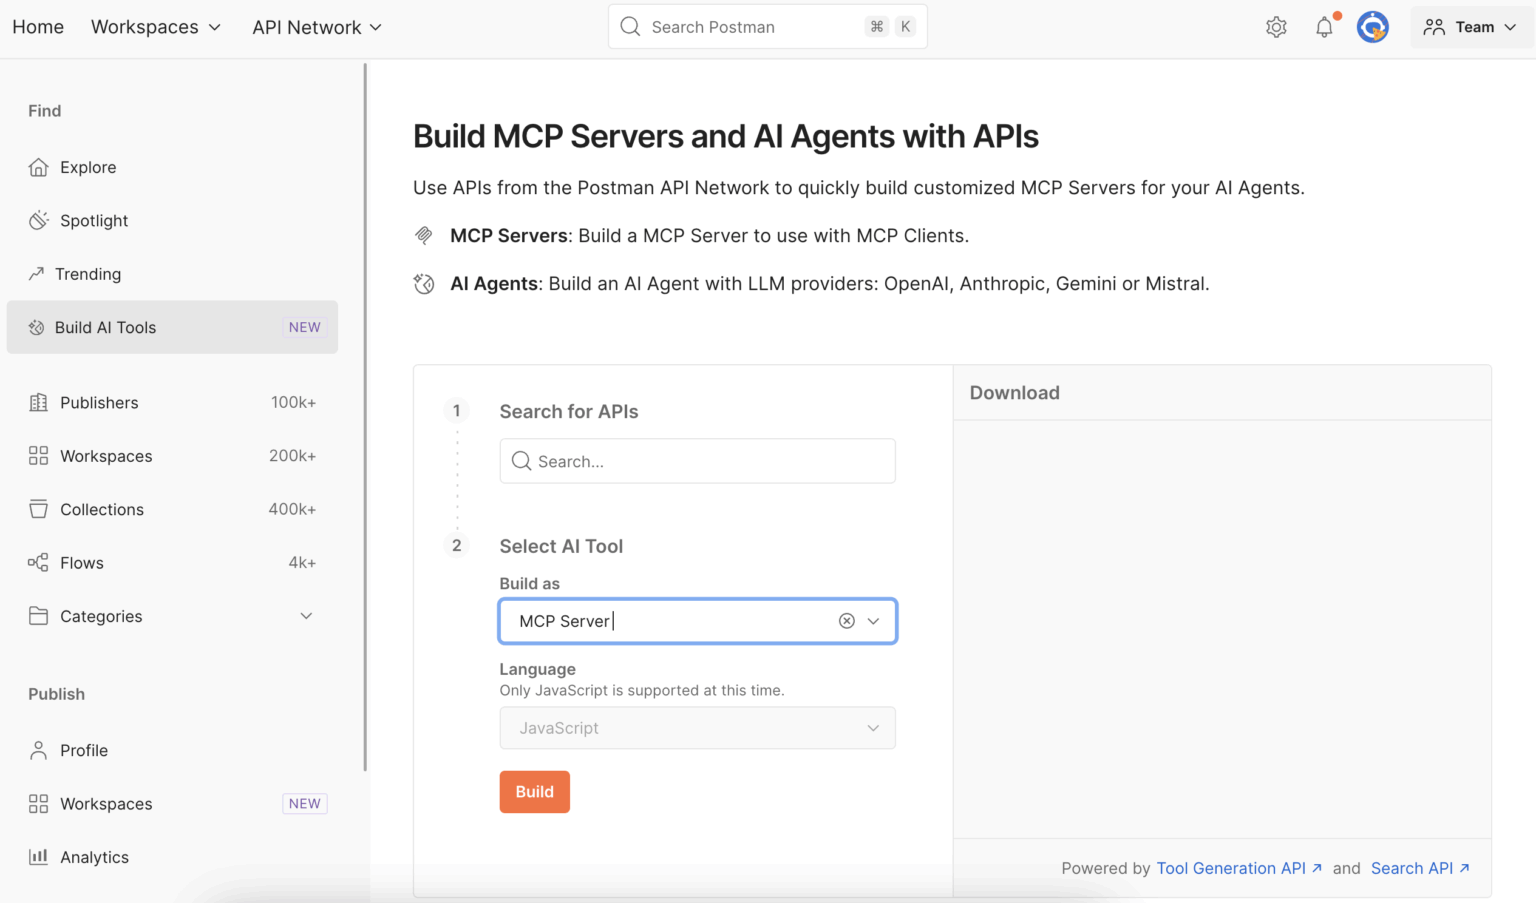Select Build AI Tools in sidebar
This screenshot has width=1536, height=903.
[172, 327]
